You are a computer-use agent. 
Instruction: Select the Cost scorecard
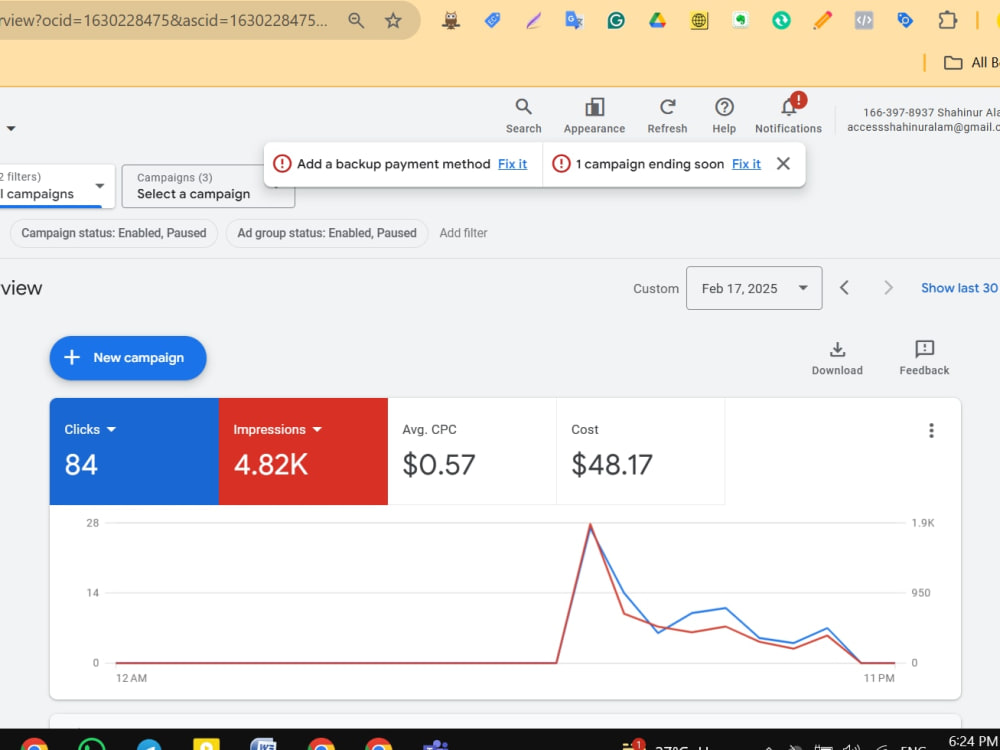click(x=640, y=452)
